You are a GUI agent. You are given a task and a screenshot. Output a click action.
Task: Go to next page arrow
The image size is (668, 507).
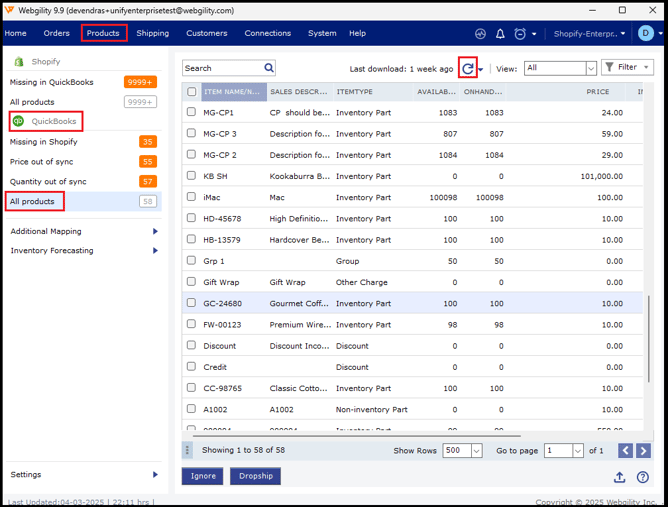(643, 451)
